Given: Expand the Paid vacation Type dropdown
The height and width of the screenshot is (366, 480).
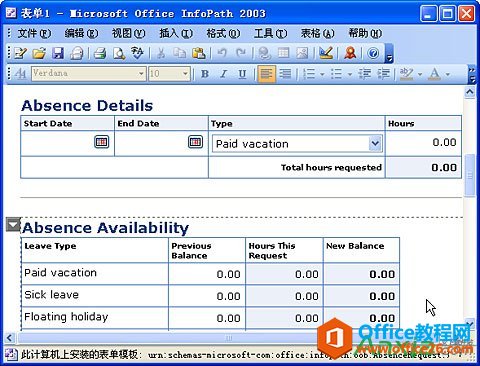Looking at the screenshot, I should pos(375,144).
